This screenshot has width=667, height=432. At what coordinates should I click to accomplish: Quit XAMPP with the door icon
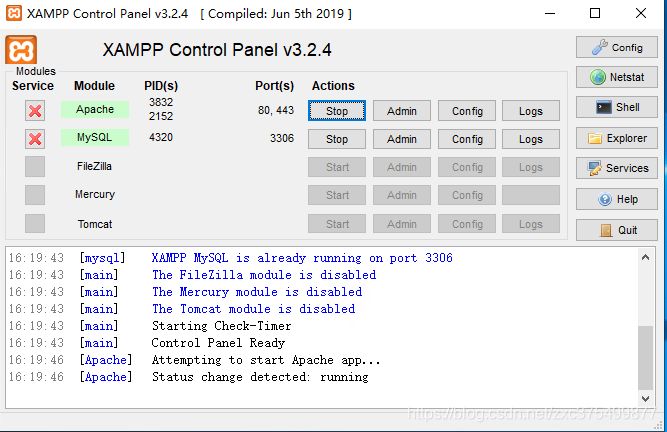pyautogui.click(x=617, y=230)
